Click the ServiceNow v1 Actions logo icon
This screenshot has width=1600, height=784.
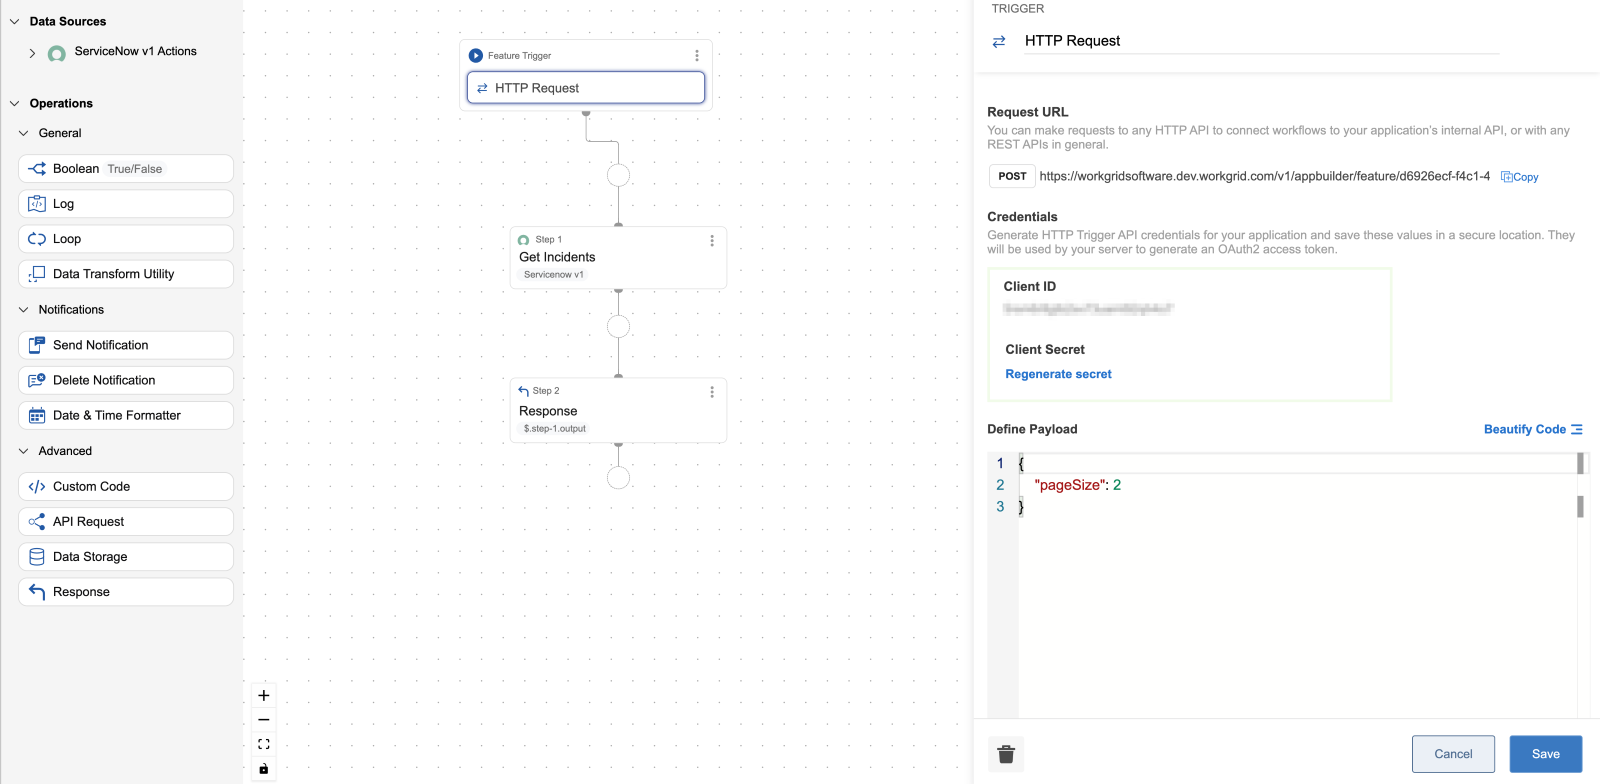[57, 53]
